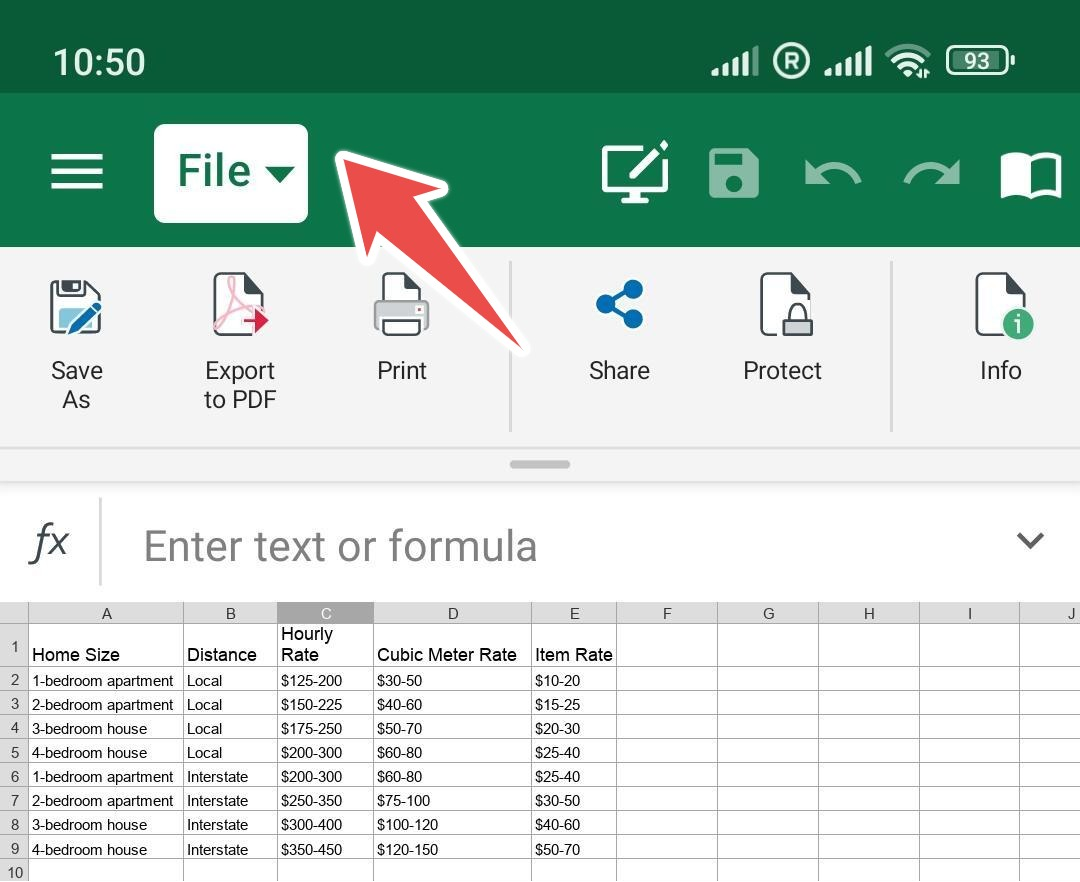This screenshot has height=882, width=1080.
Task: Select cell with '$350-450'
Action: tap(325, 848)
